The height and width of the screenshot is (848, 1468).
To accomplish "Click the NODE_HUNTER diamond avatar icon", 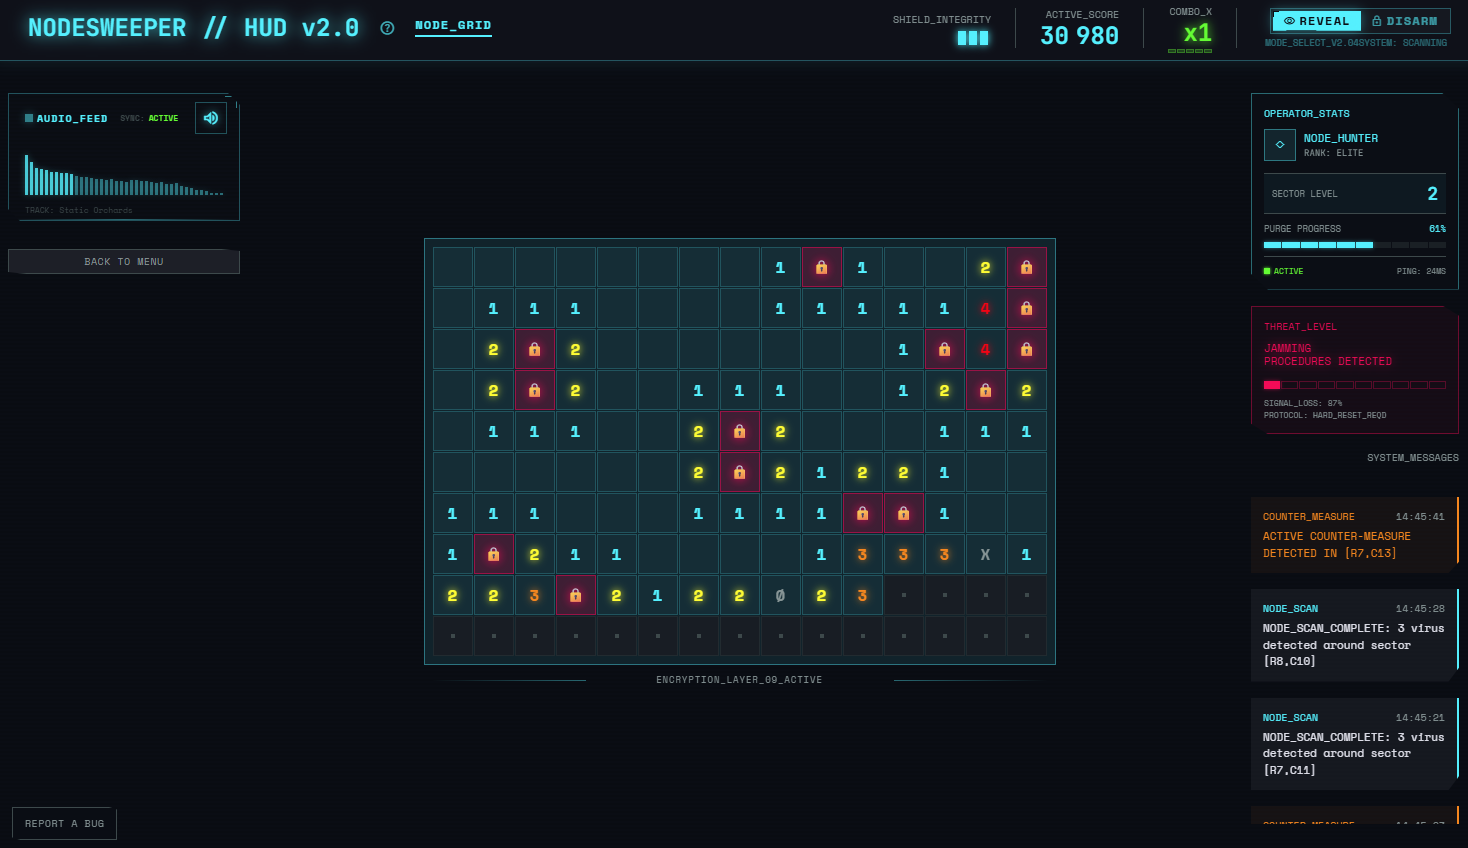I will 1280,145.
